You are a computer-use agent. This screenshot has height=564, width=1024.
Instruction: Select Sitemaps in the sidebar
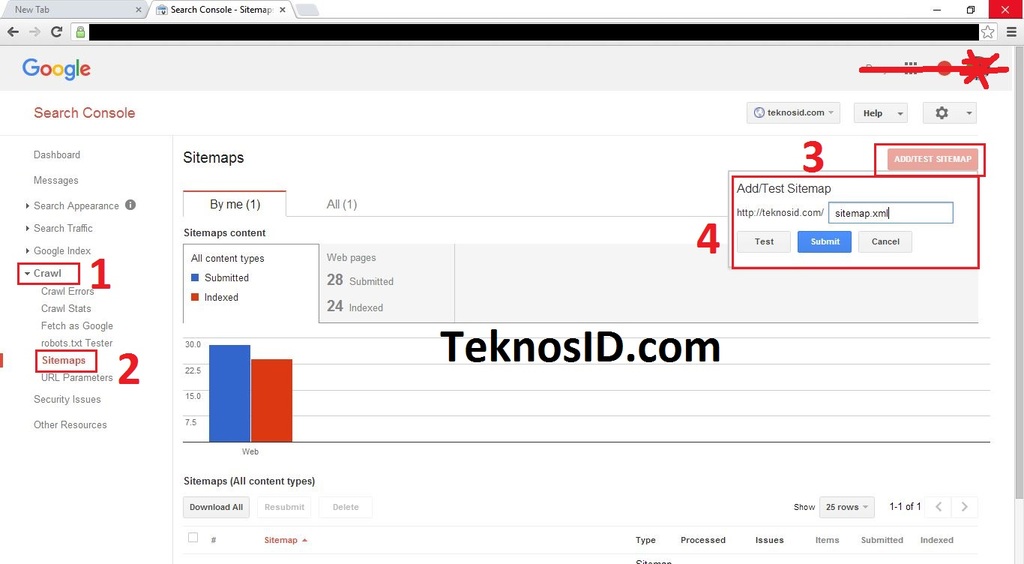[63, 360]
